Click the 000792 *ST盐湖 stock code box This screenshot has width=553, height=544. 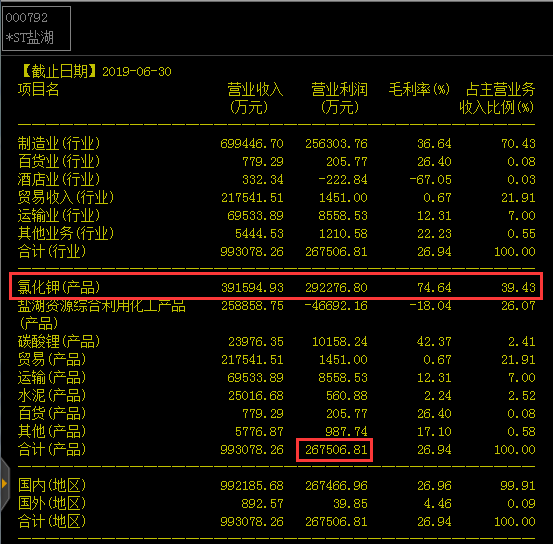pos(36,28)
